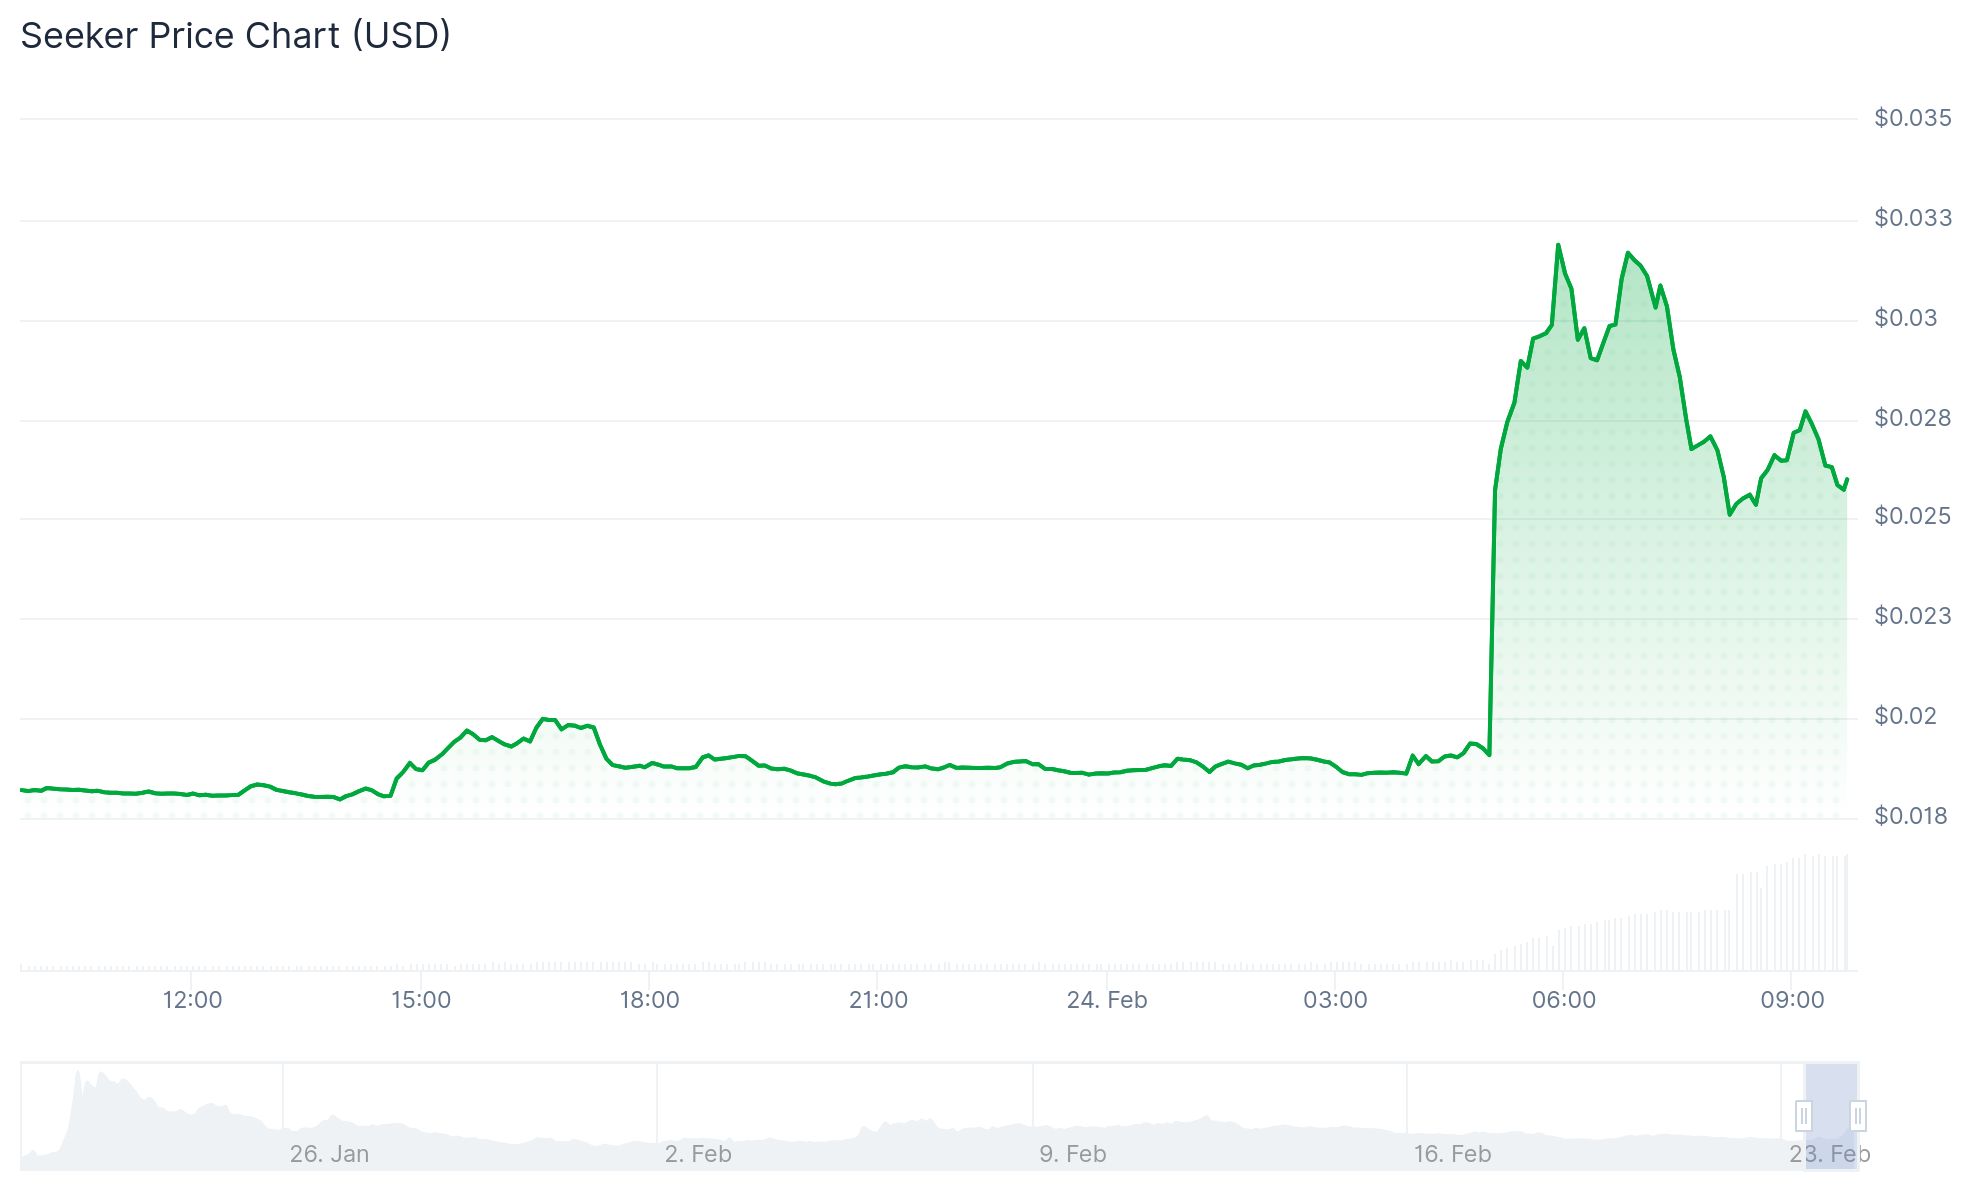This screenshot has width=1973, height=1200.
Task: Click the 12:00 time axis label
Action: (x=190, y=998)
